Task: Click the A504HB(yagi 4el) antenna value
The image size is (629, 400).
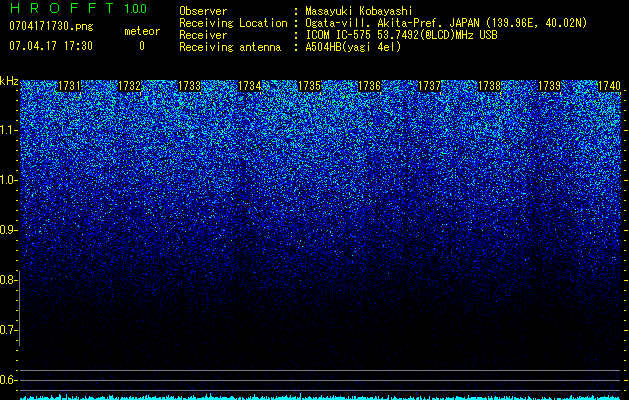Action: coord(353,47)
